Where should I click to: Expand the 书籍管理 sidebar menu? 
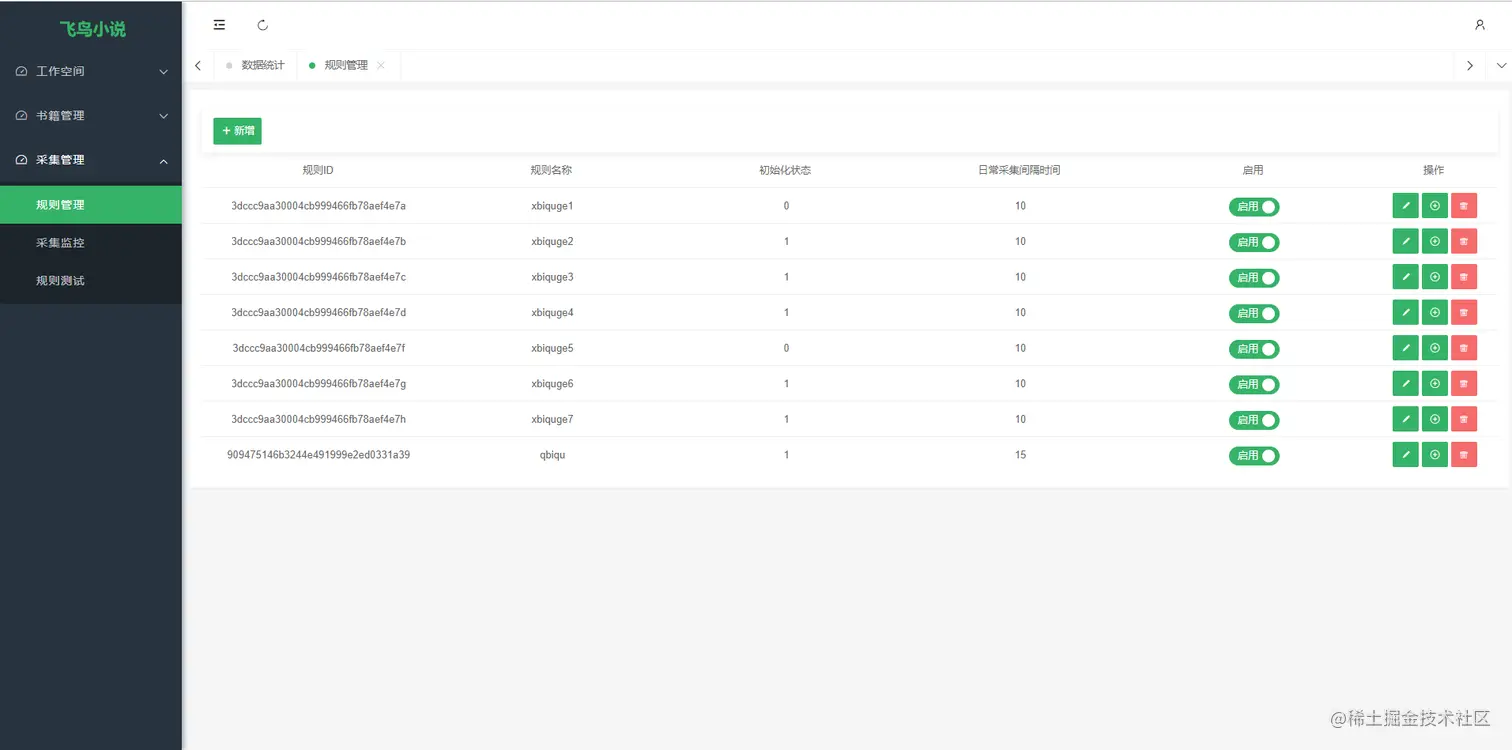coord(91,116)
